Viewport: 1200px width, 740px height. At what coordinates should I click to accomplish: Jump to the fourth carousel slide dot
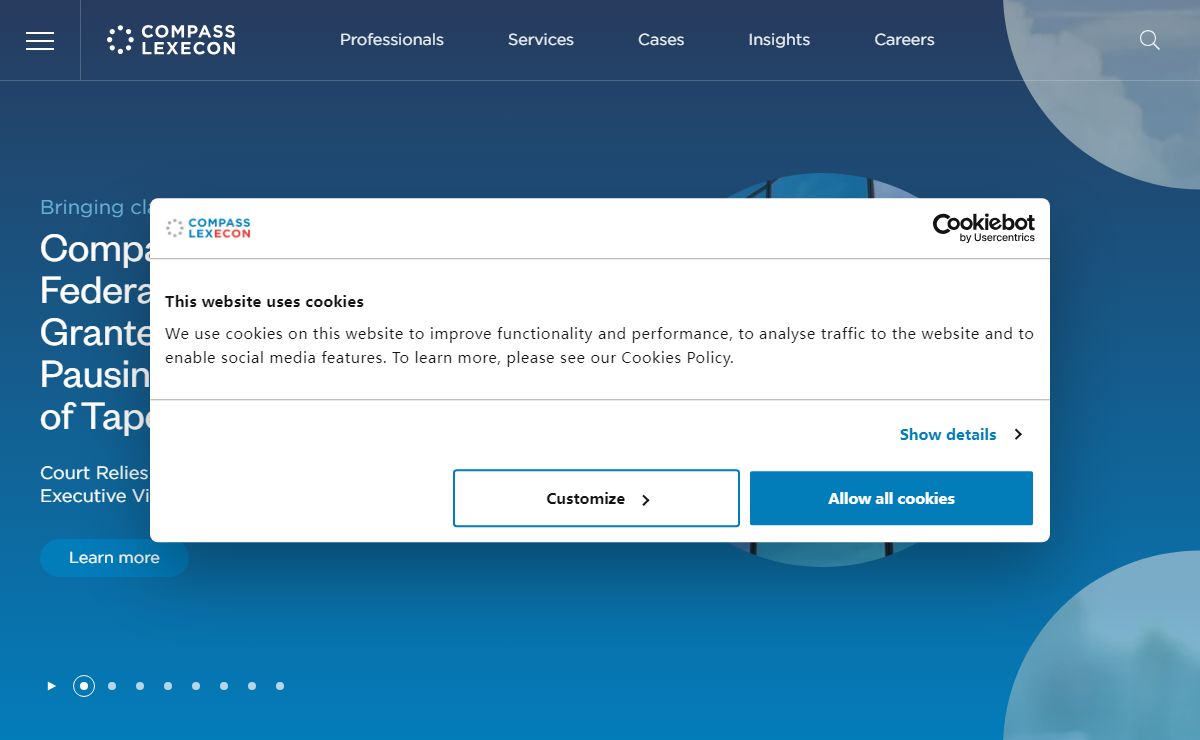click(168, 686)
